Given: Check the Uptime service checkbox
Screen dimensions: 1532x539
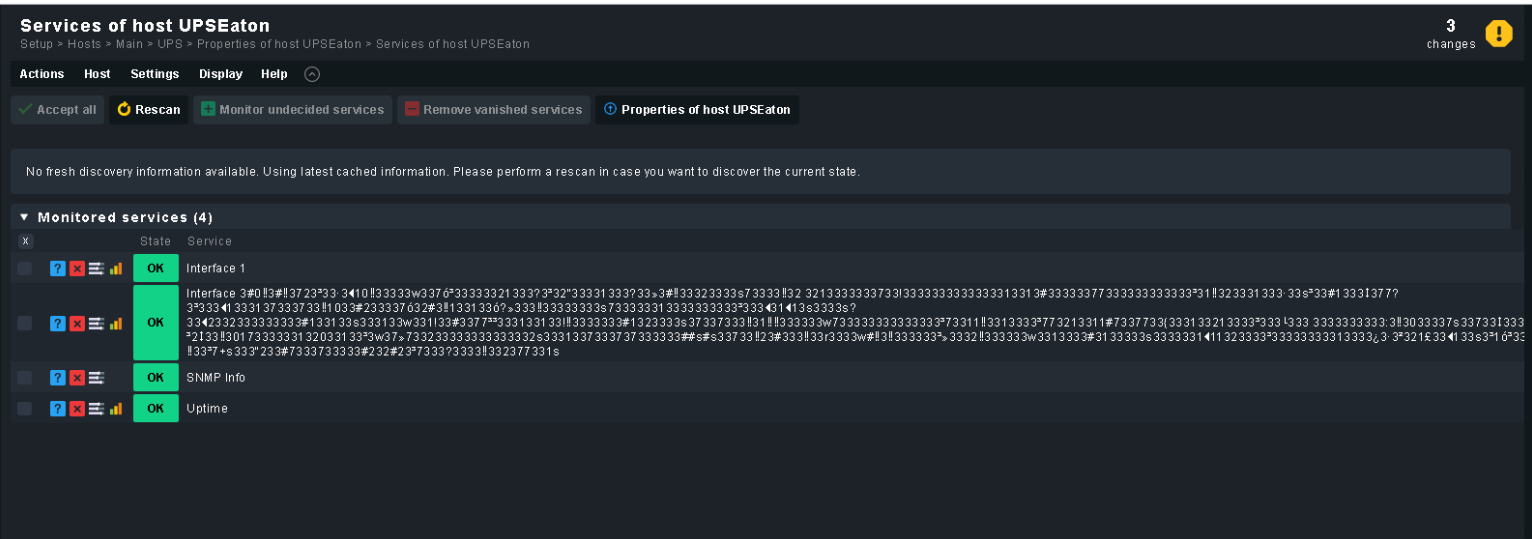Looking at the screenshot, I should point(25,408).
